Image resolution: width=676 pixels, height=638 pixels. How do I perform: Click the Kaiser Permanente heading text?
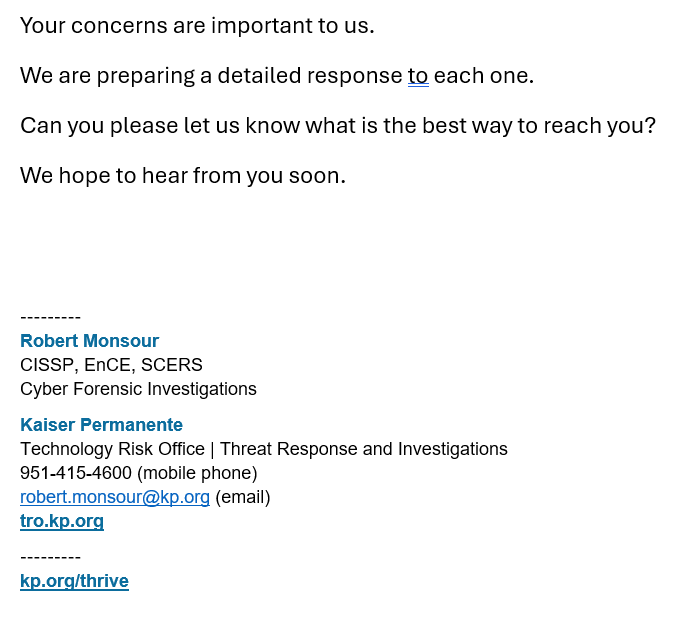101,425
